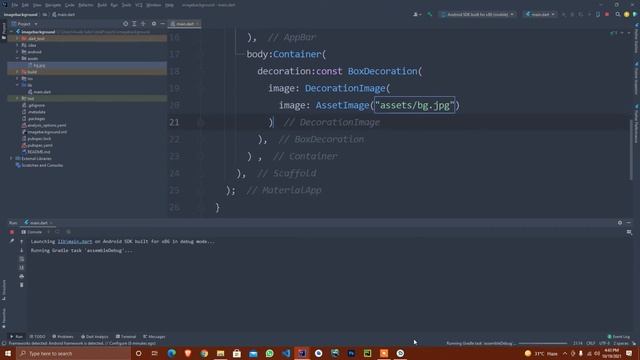Click the red stop button in Run panel
The width and height of the screenshot is (640, 360).
pos(12,232)
